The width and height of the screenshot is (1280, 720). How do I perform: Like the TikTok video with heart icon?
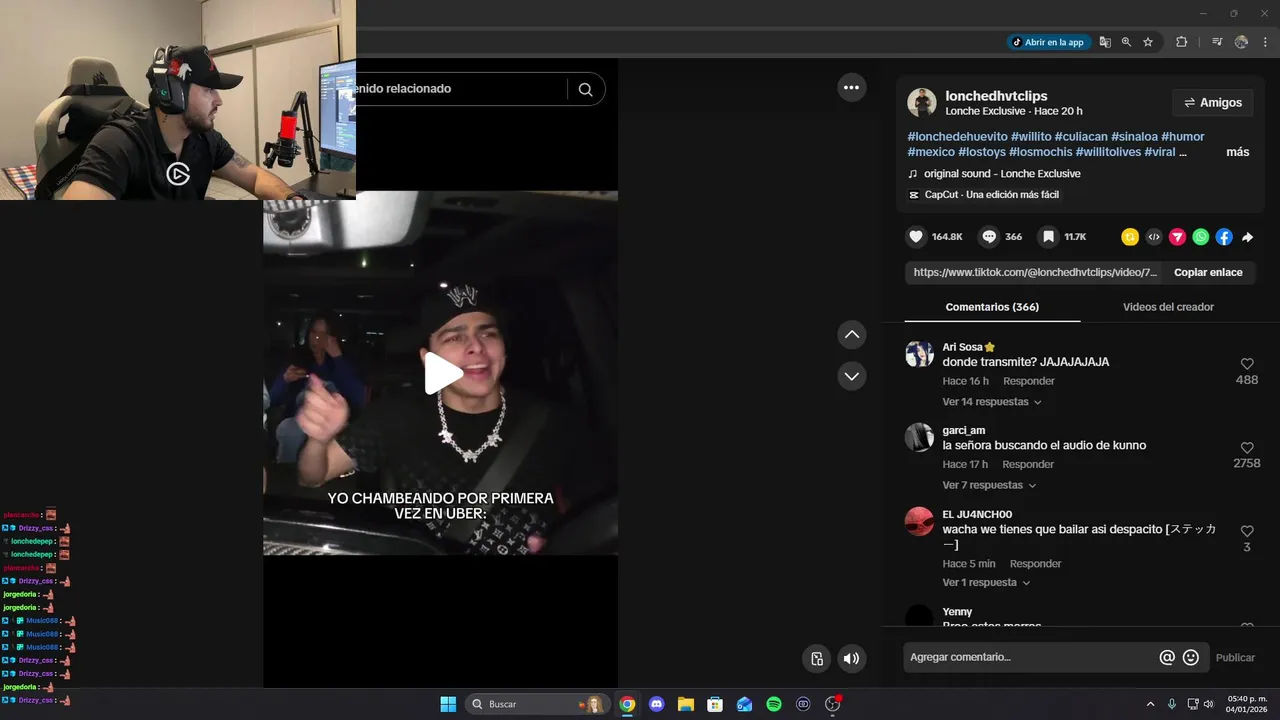916,237
